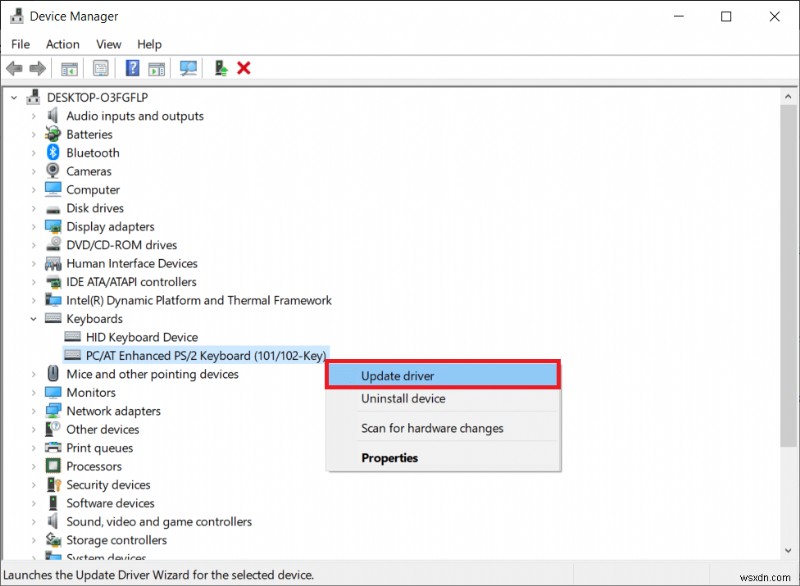Open the View menu
Screen dimensions: 800x586
(x=108, y=44)
